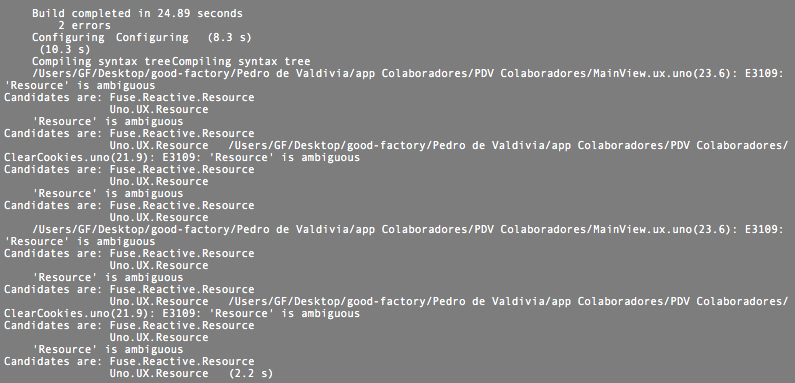Select the "2 errors" summary text
Image resolution: width=795 pixels, height=383 pixels.
pos(84,25)
